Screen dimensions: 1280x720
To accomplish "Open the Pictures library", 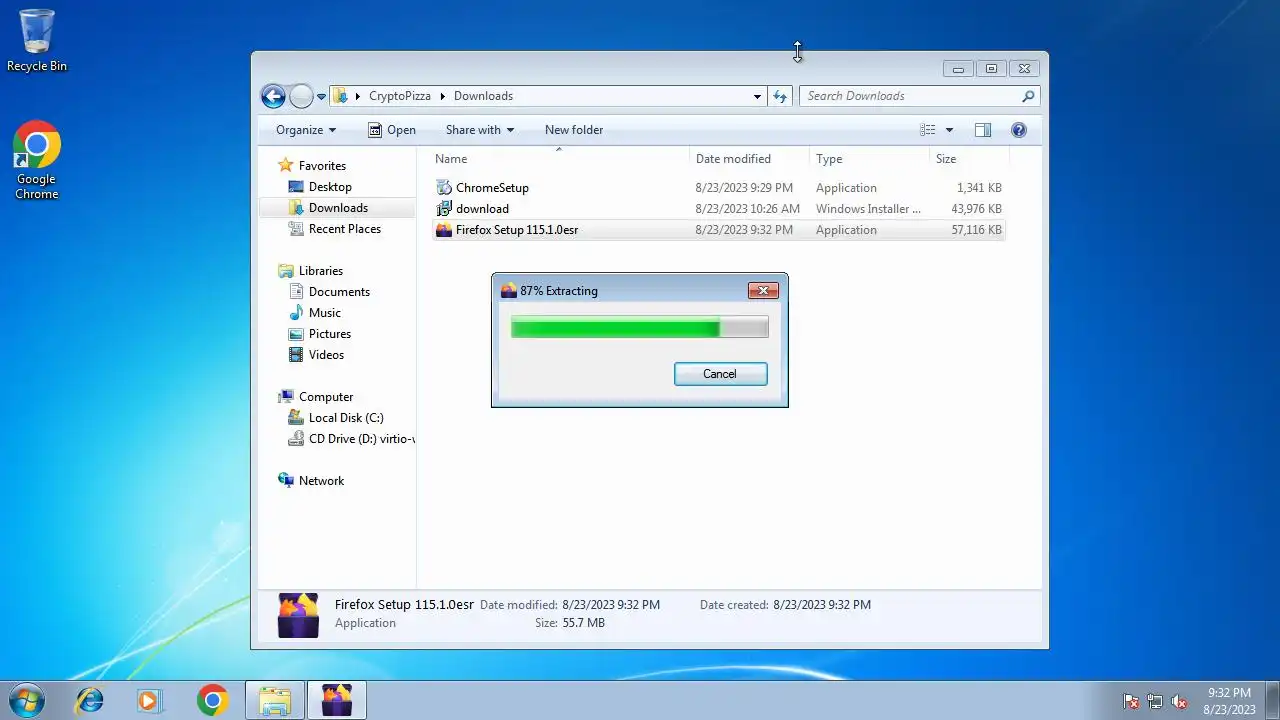I will coord(330,334).
